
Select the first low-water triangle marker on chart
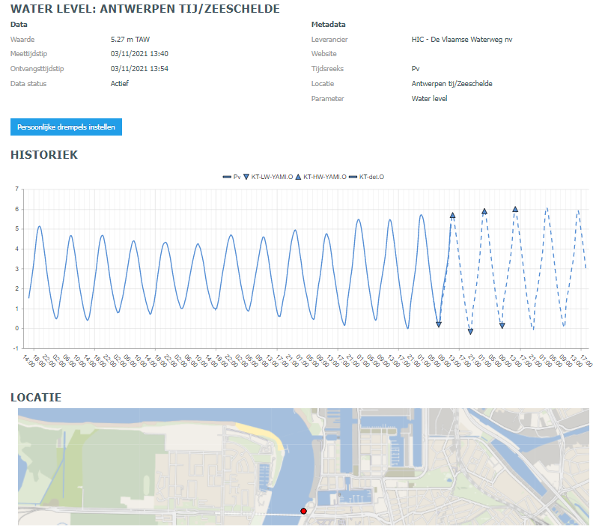(x=439, y=325)
